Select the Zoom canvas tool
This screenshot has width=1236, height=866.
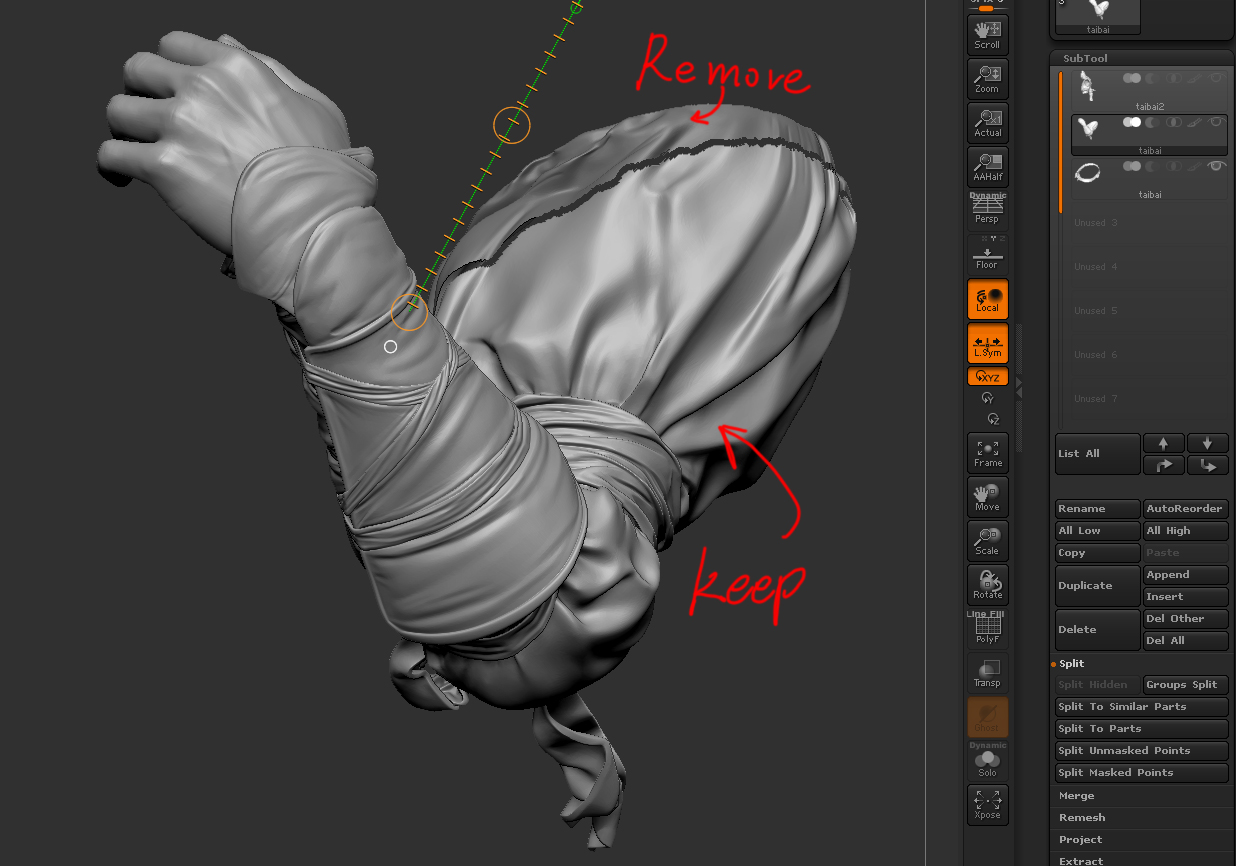click(987, 78)
